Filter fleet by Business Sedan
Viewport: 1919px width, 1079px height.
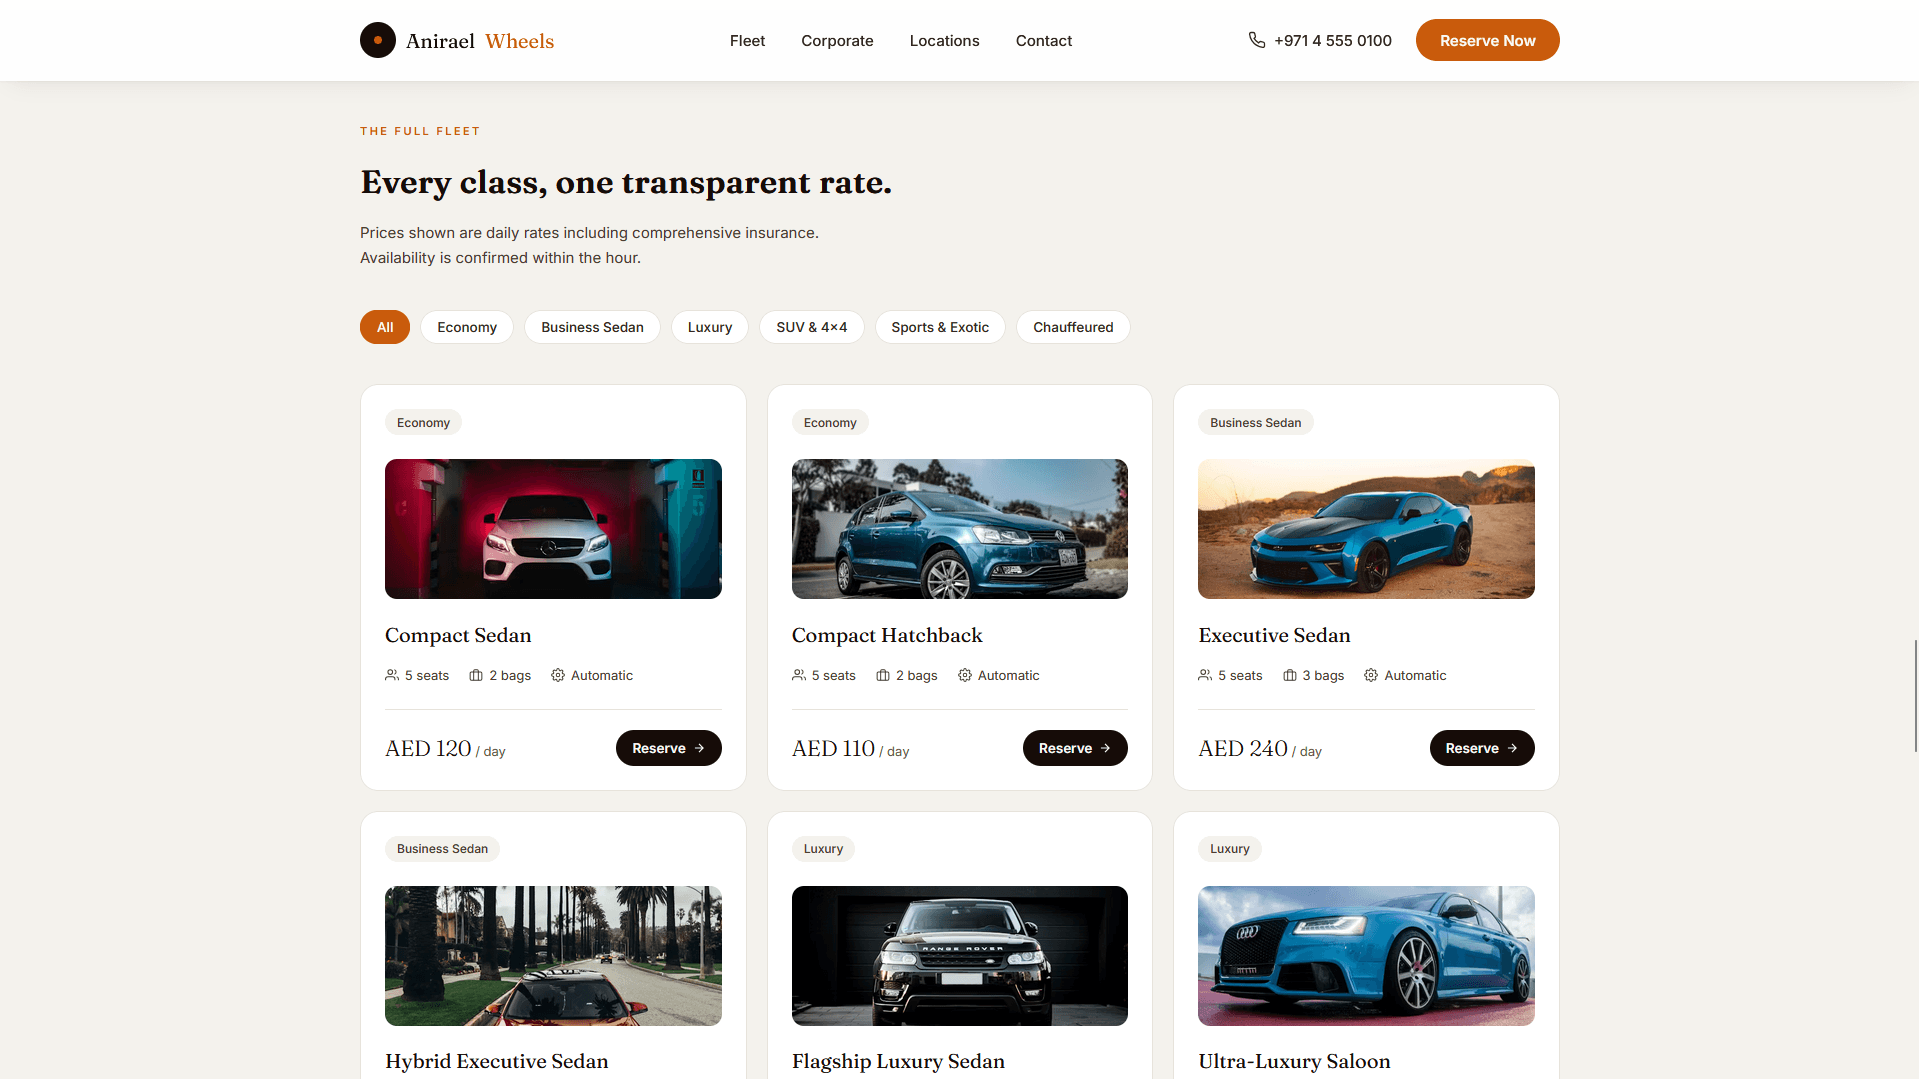click(x=592, y=327)
